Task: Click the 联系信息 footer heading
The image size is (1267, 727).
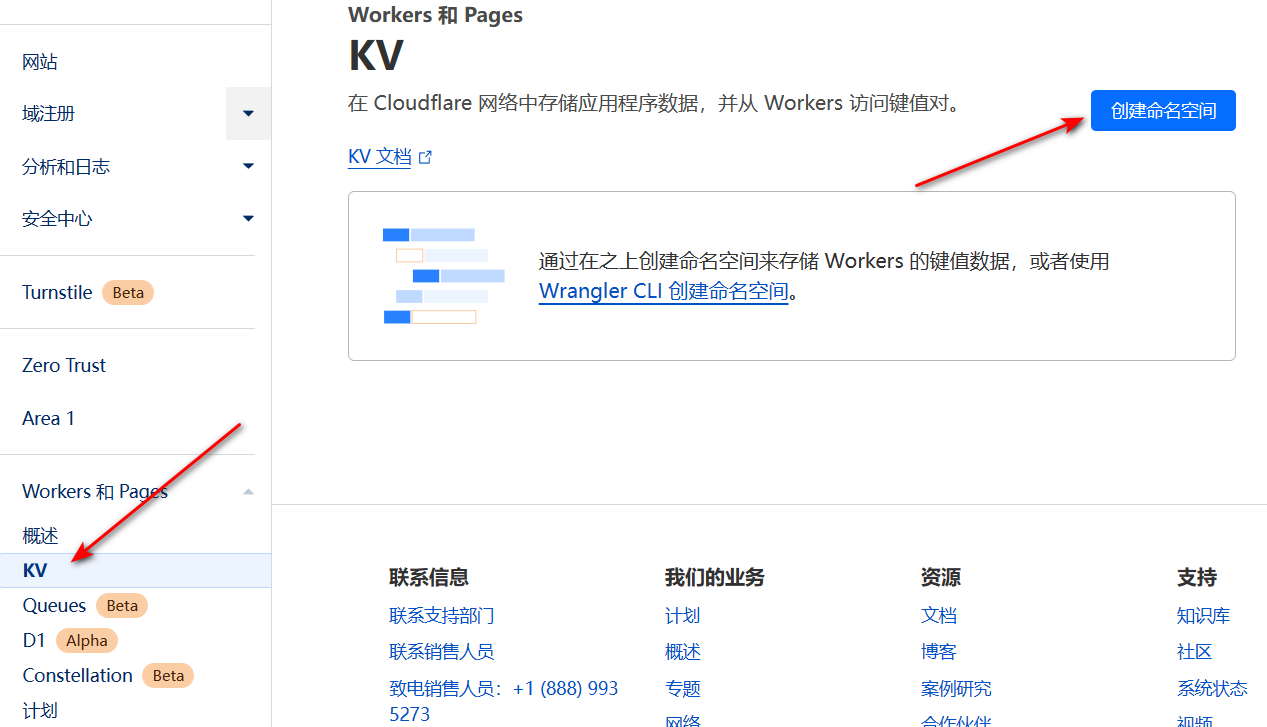Action: (429, 577)
